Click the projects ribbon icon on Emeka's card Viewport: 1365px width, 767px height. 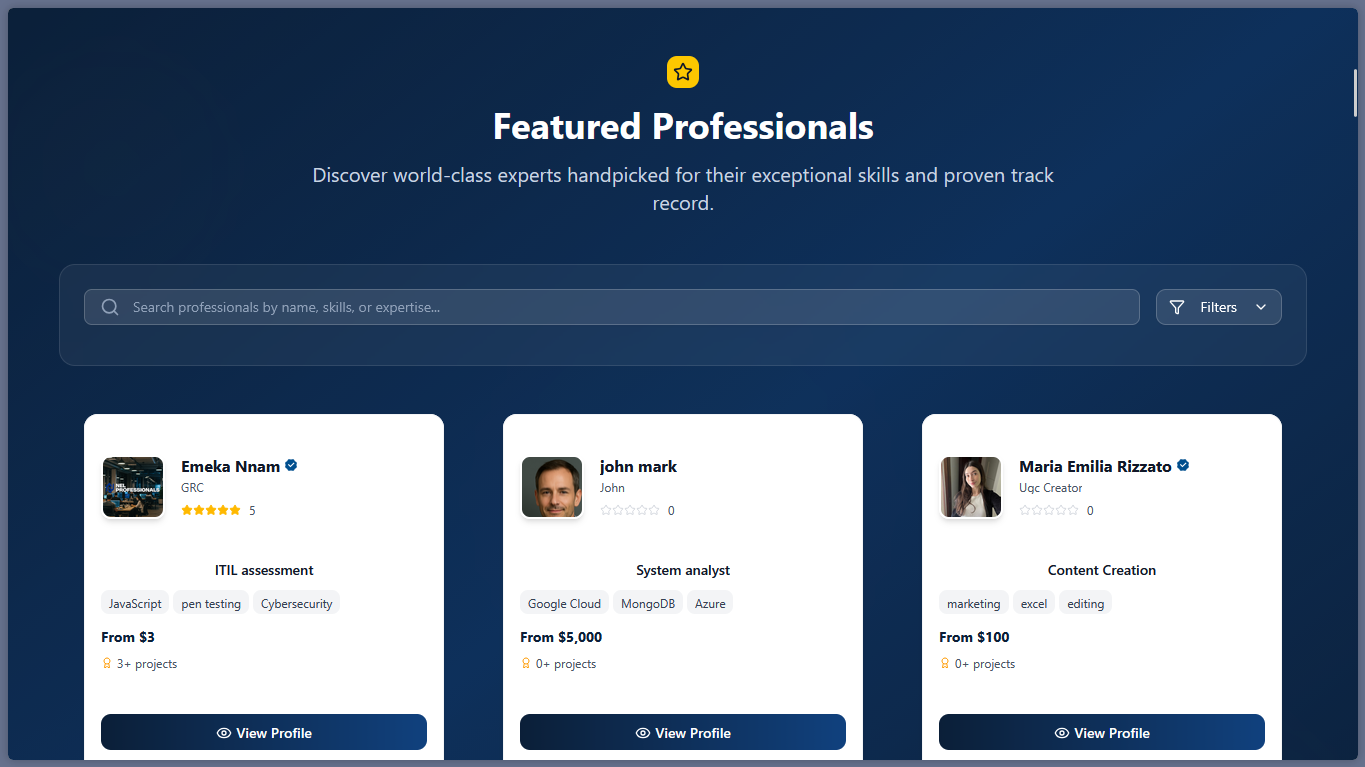tap(107, 663)
